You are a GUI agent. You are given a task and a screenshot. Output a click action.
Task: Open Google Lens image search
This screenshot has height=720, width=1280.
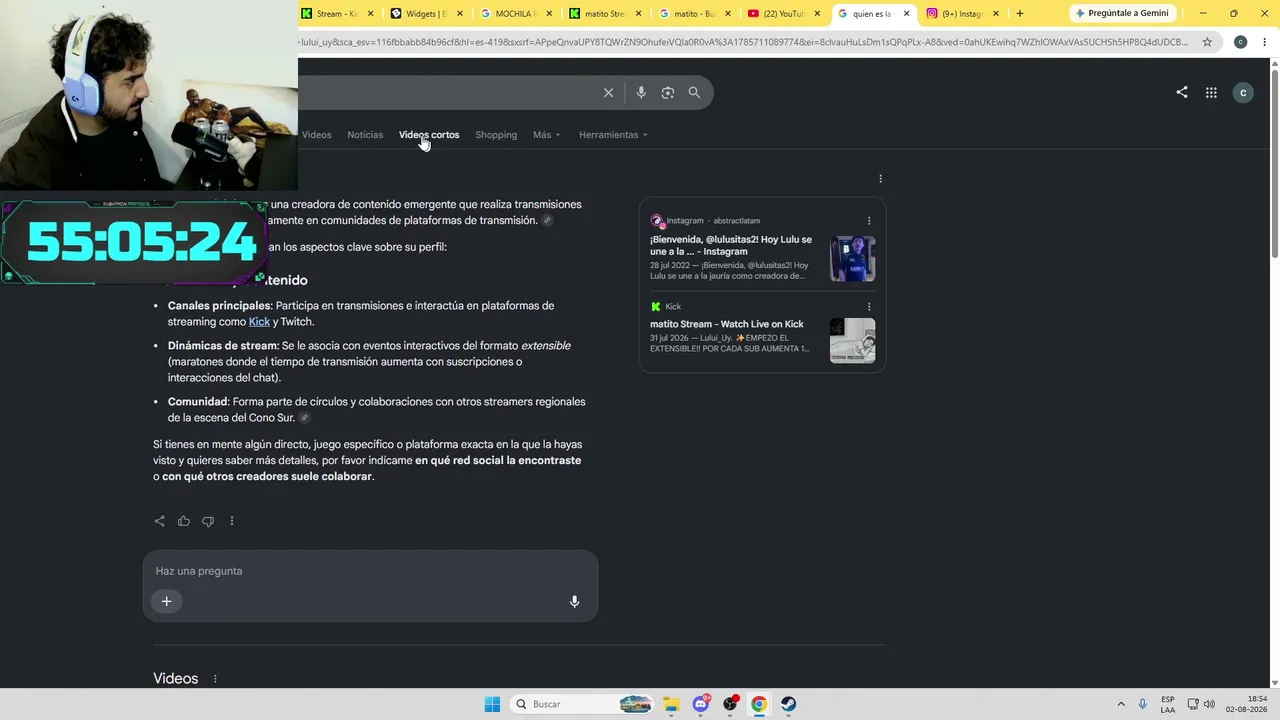pyautogui.click(x=668, y=92)
